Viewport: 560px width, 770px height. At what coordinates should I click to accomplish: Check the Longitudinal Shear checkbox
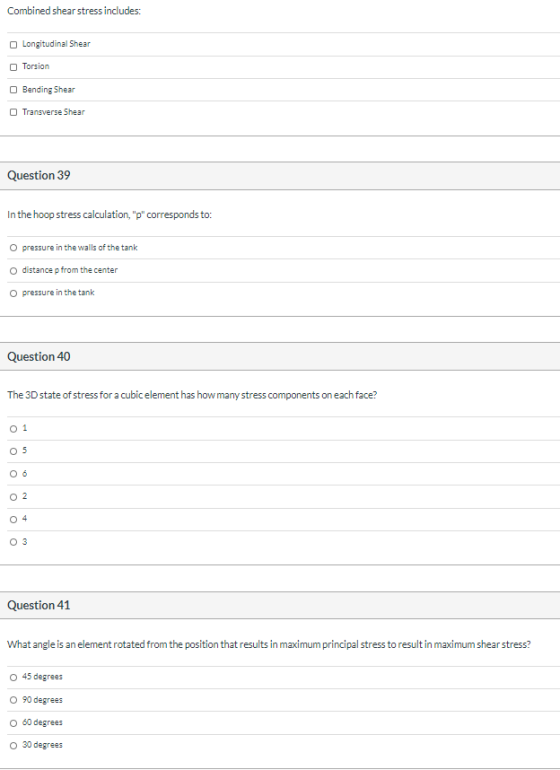13,45
